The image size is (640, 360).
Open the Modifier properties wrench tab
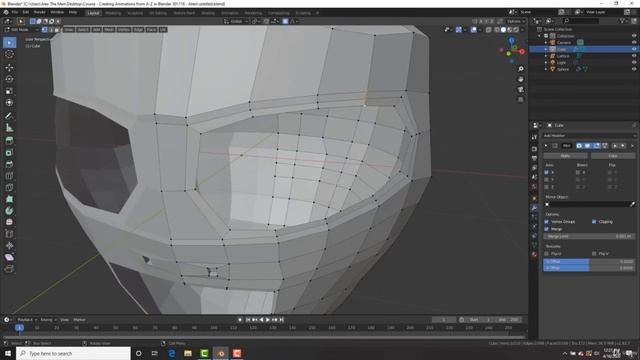pyautogui.click(x=534, y=208)
